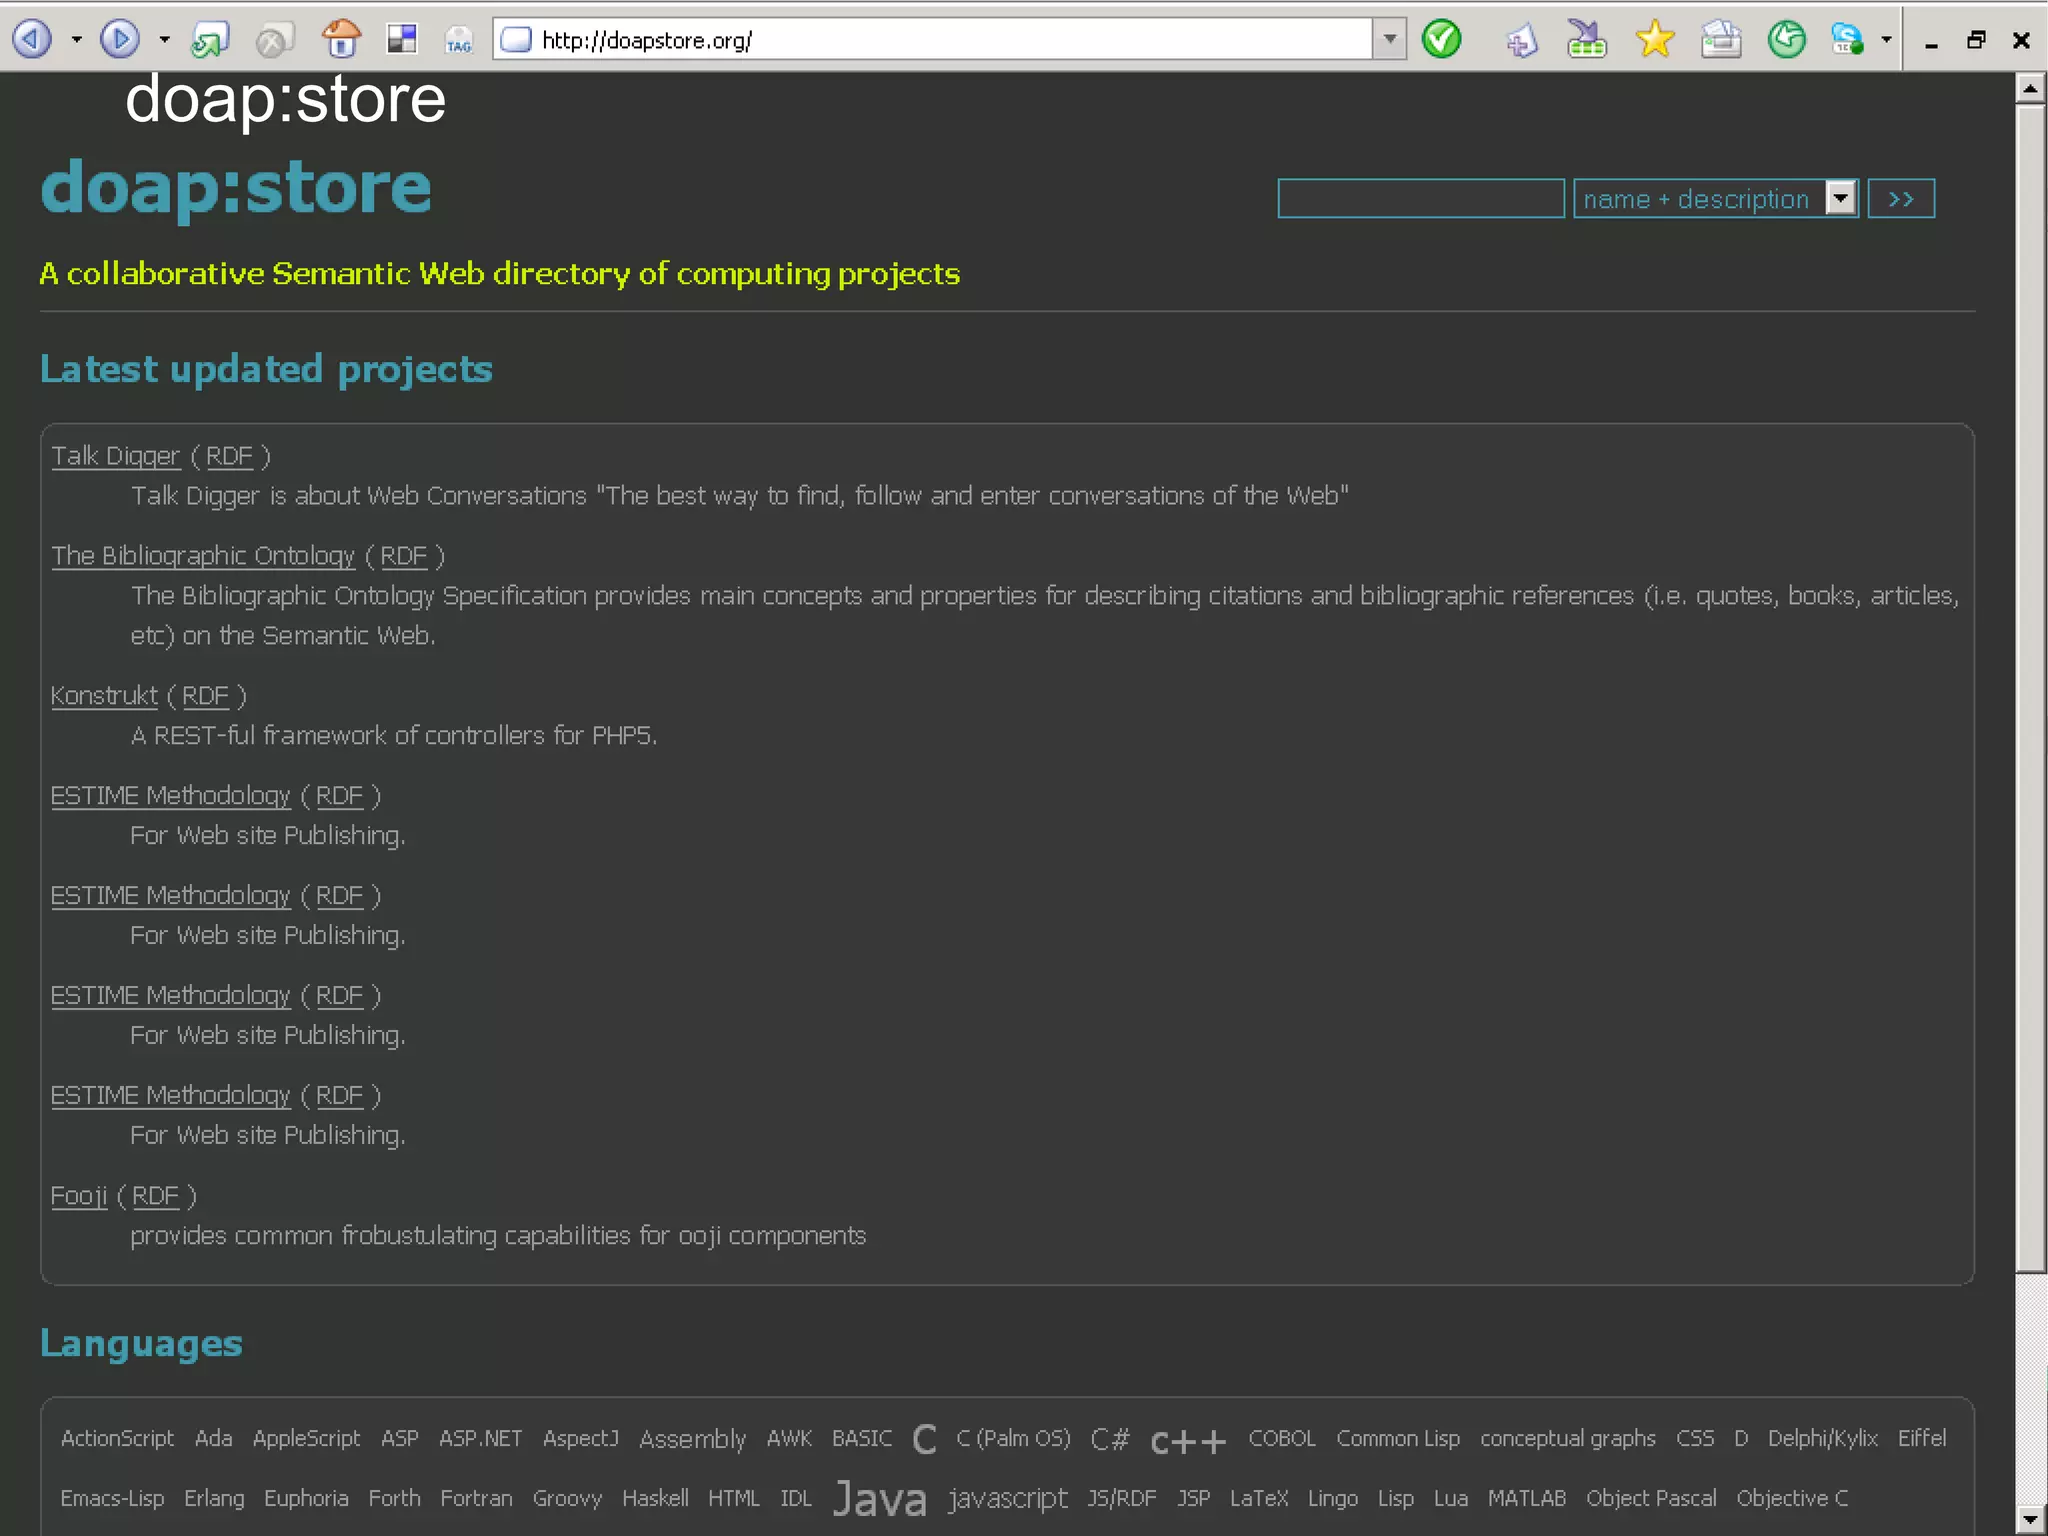Screen dimensions: 2048x1536
Task: Submit search with the >> button
Action: [x=1901, y=198]
